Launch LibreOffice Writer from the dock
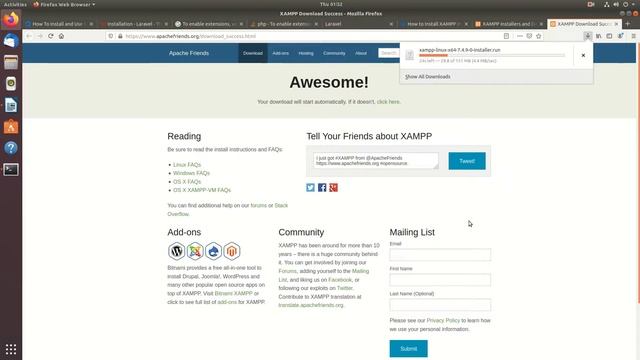Image resolution: width=640 pixels, height=360 pixels. (11, 105)
